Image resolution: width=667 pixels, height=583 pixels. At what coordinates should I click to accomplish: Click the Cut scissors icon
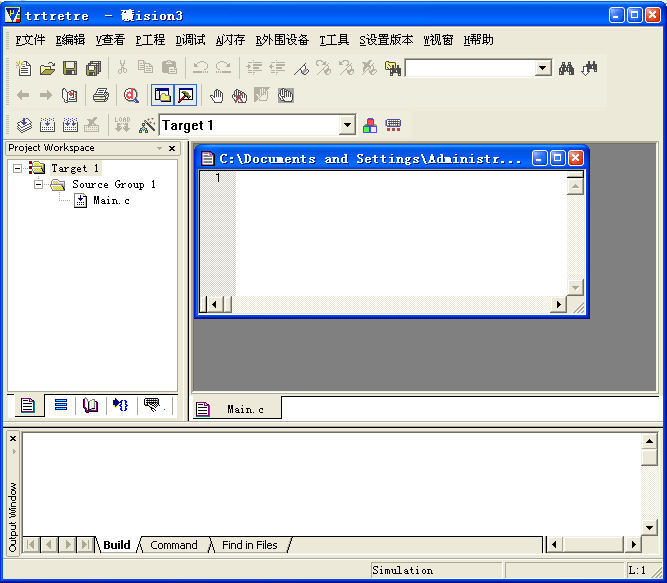123,67
